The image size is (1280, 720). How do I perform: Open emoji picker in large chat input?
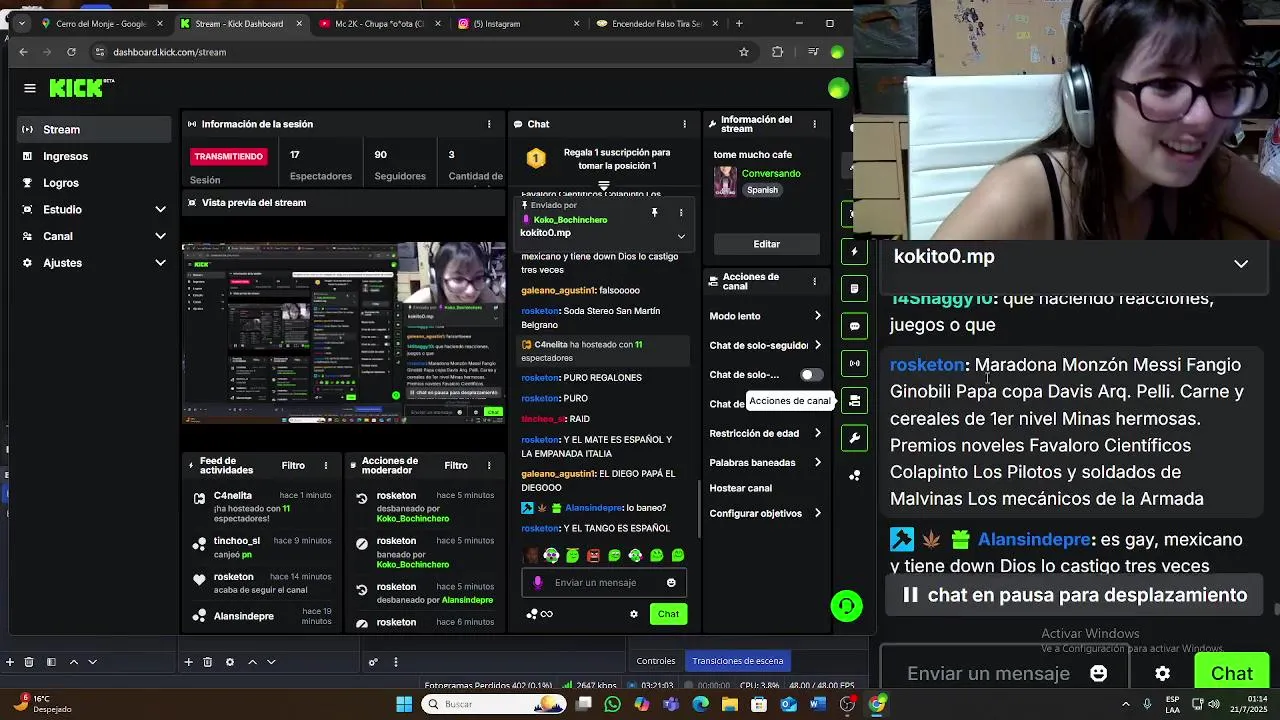point(1098,674)
